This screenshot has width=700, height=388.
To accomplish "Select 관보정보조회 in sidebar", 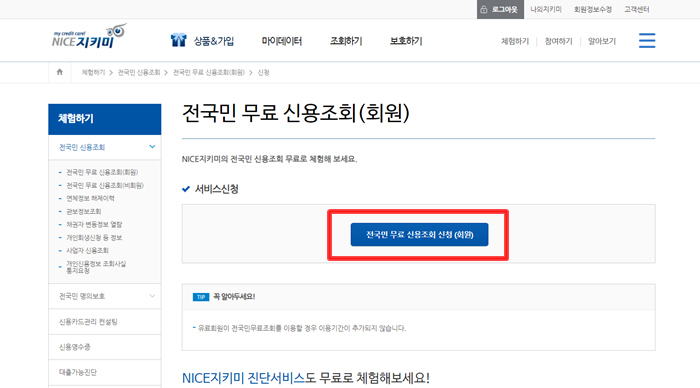I will (x=83, y=211).
